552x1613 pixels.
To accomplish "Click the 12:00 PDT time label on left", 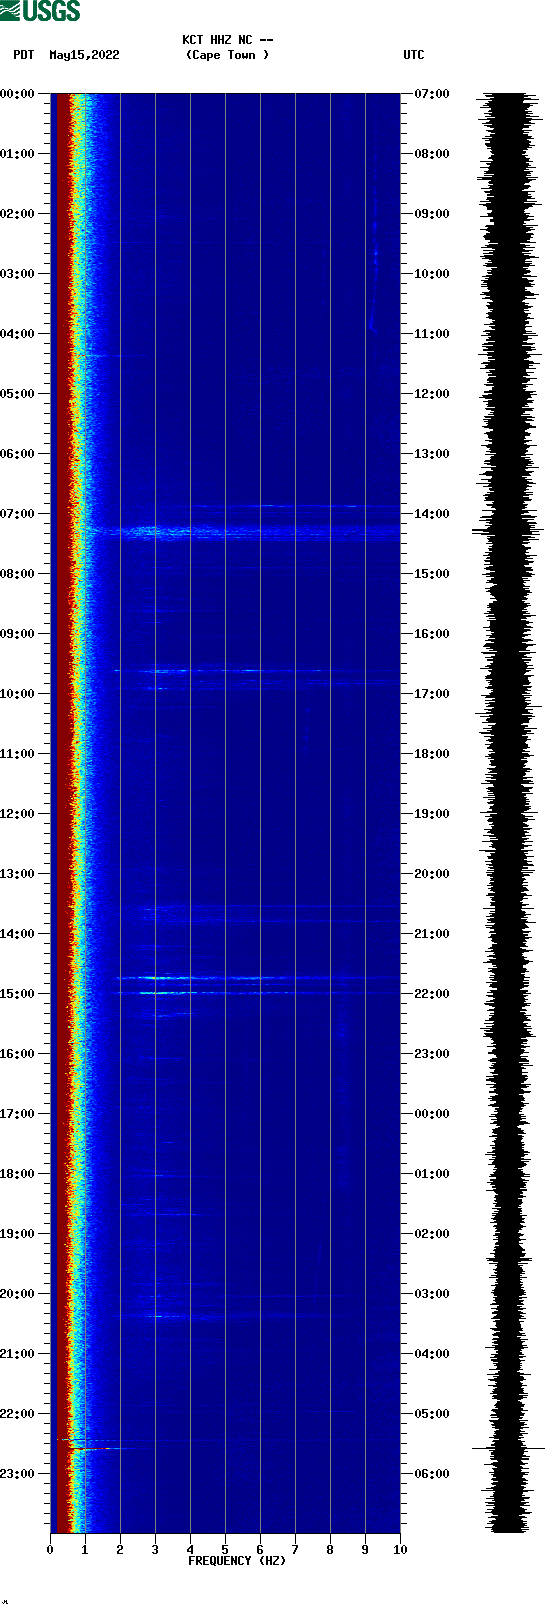I will pos(18,814).
